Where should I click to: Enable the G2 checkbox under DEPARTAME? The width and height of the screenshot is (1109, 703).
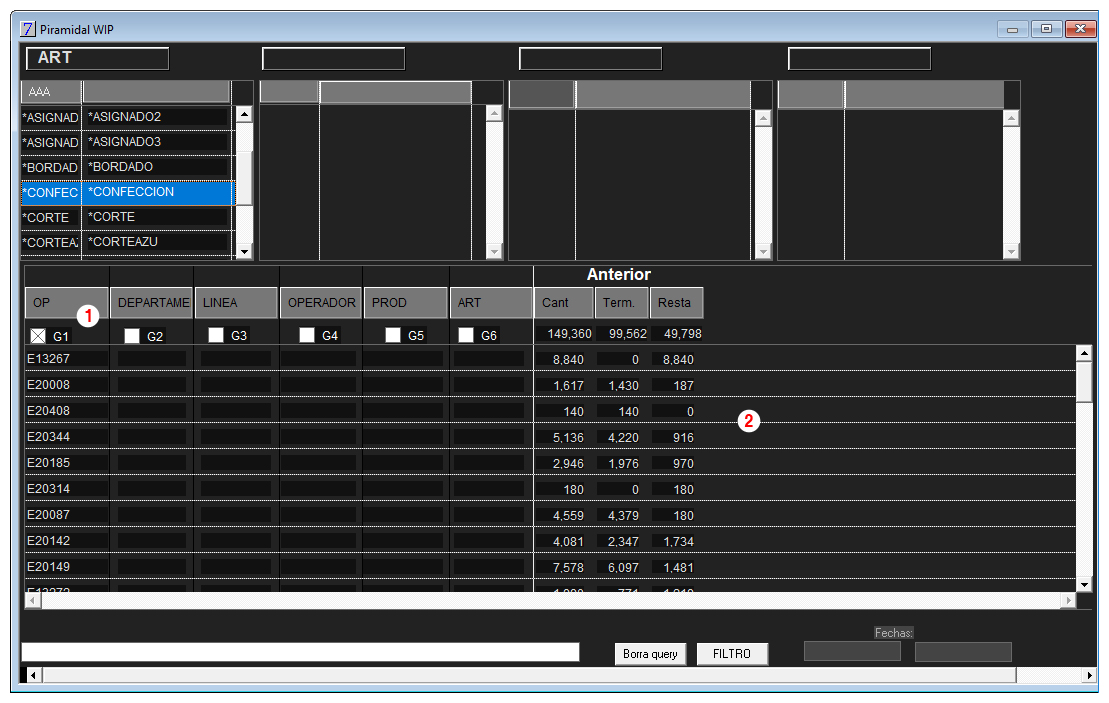click(x=132, y=336)
